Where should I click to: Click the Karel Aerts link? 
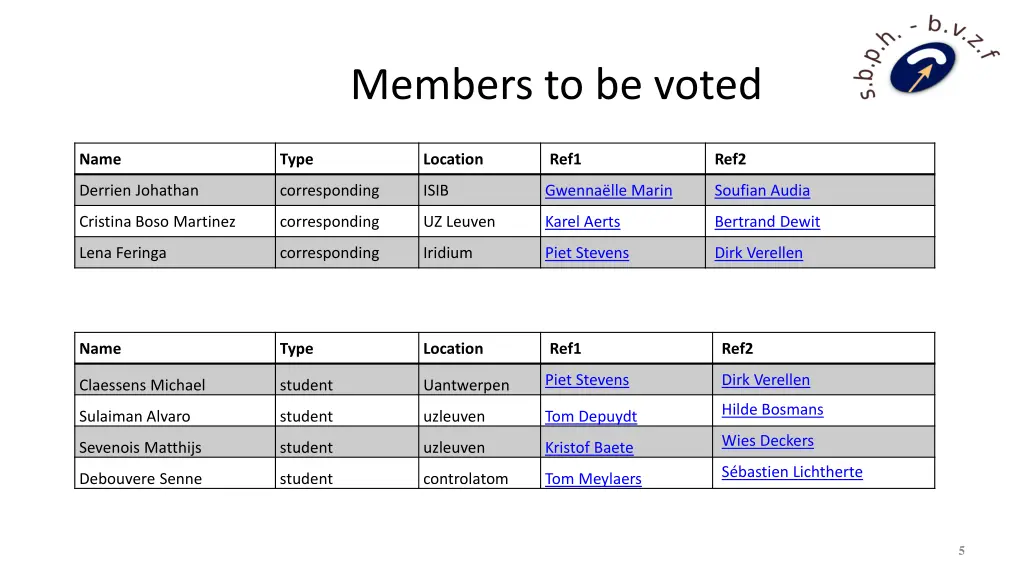click(x=582, y=222)
